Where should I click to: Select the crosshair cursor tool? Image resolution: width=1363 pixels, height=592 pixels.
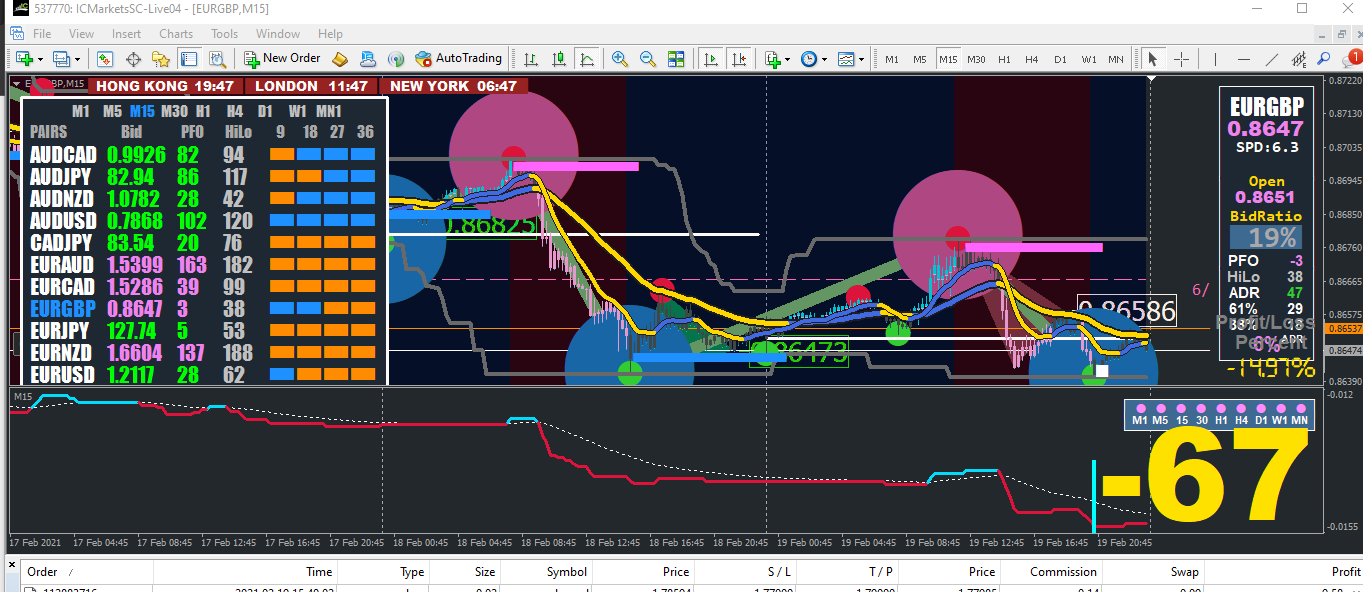tap(1181, 59)
